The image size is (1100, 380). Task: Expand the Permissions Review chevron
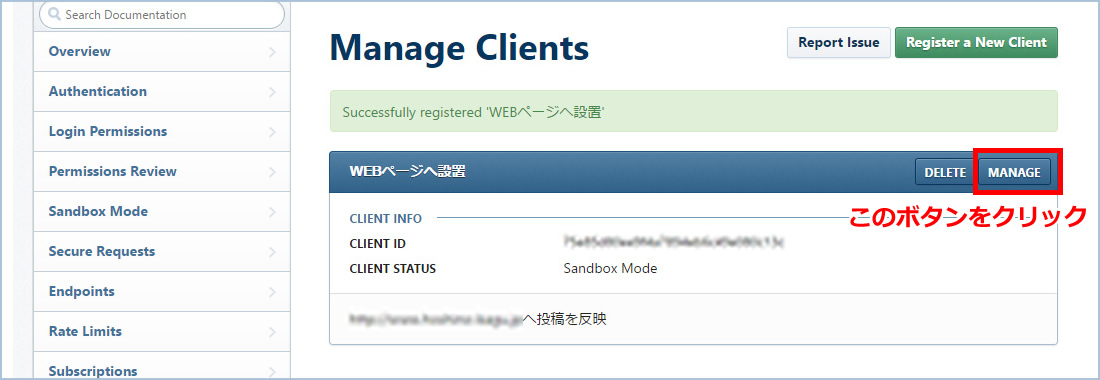[272, 172]
